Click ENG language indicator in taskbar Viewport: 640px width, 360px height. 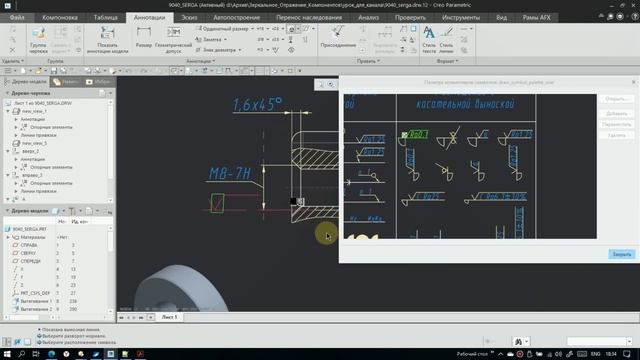(596, 354)
